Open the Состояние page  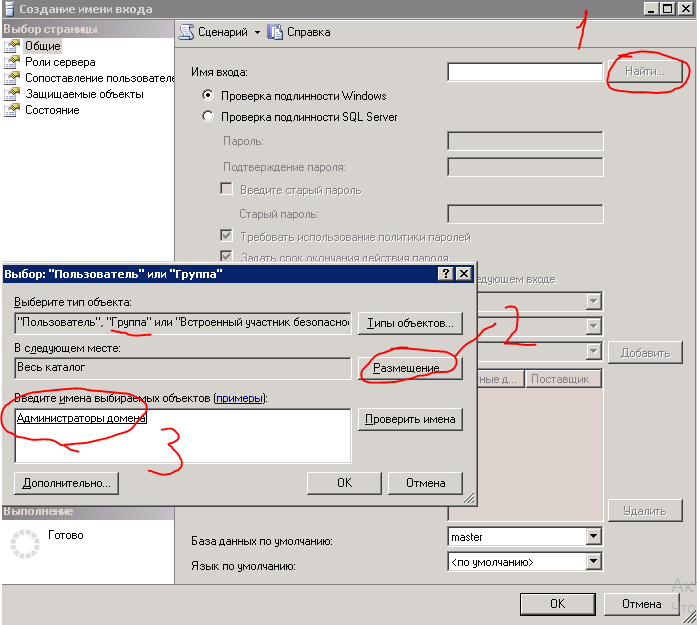[x=52, y=110]
